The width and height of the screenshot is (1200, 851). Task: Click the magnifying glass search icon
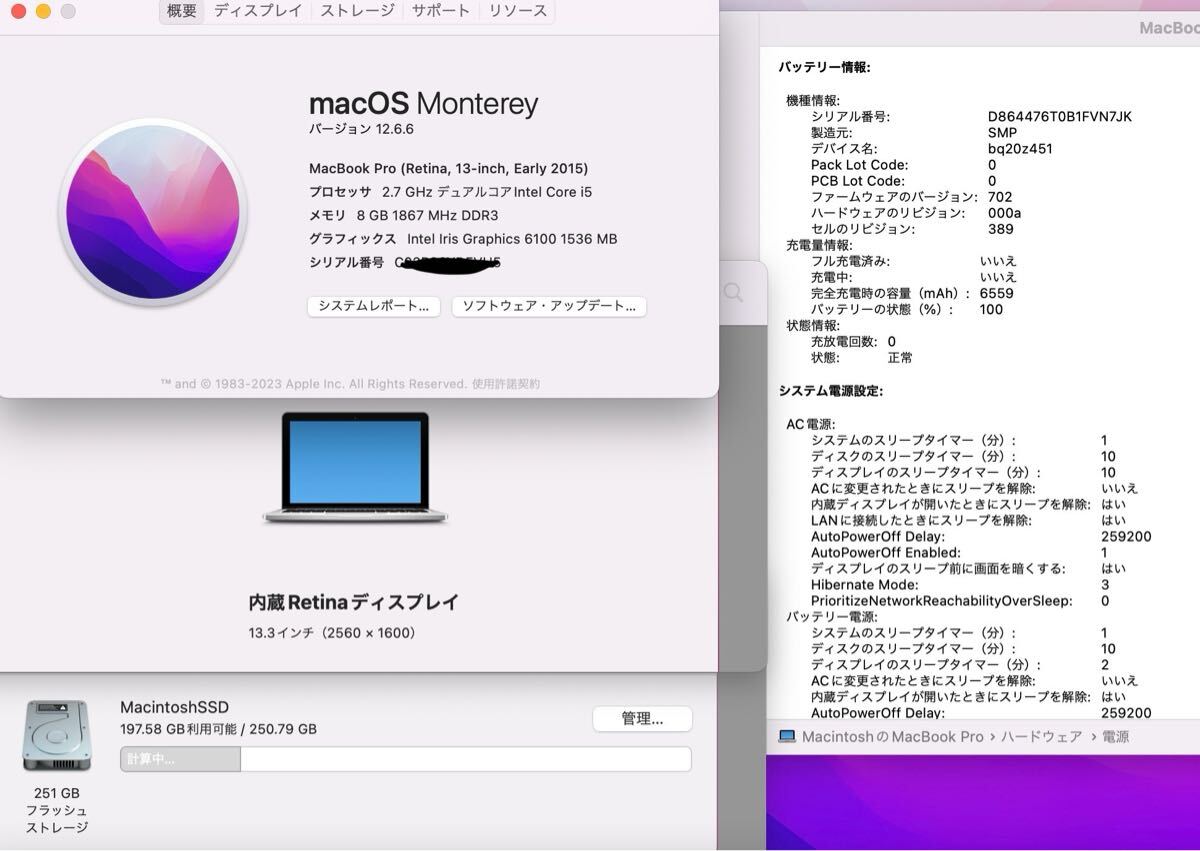point(733,292)
